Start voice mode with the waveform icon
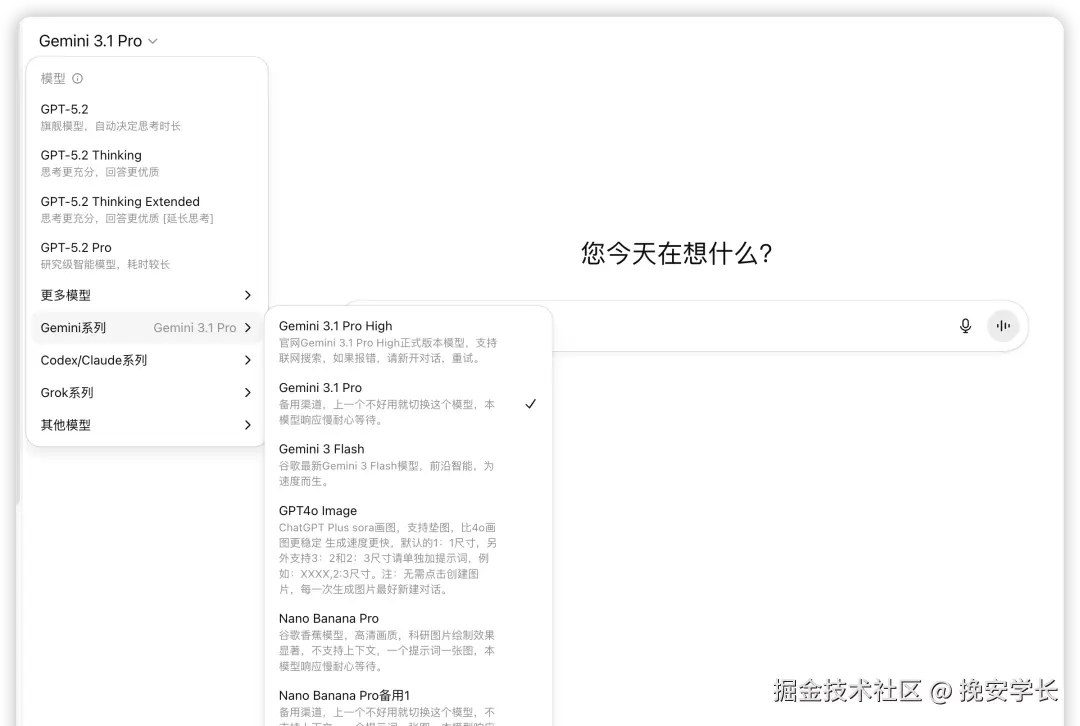 [x=1003, y=326]
